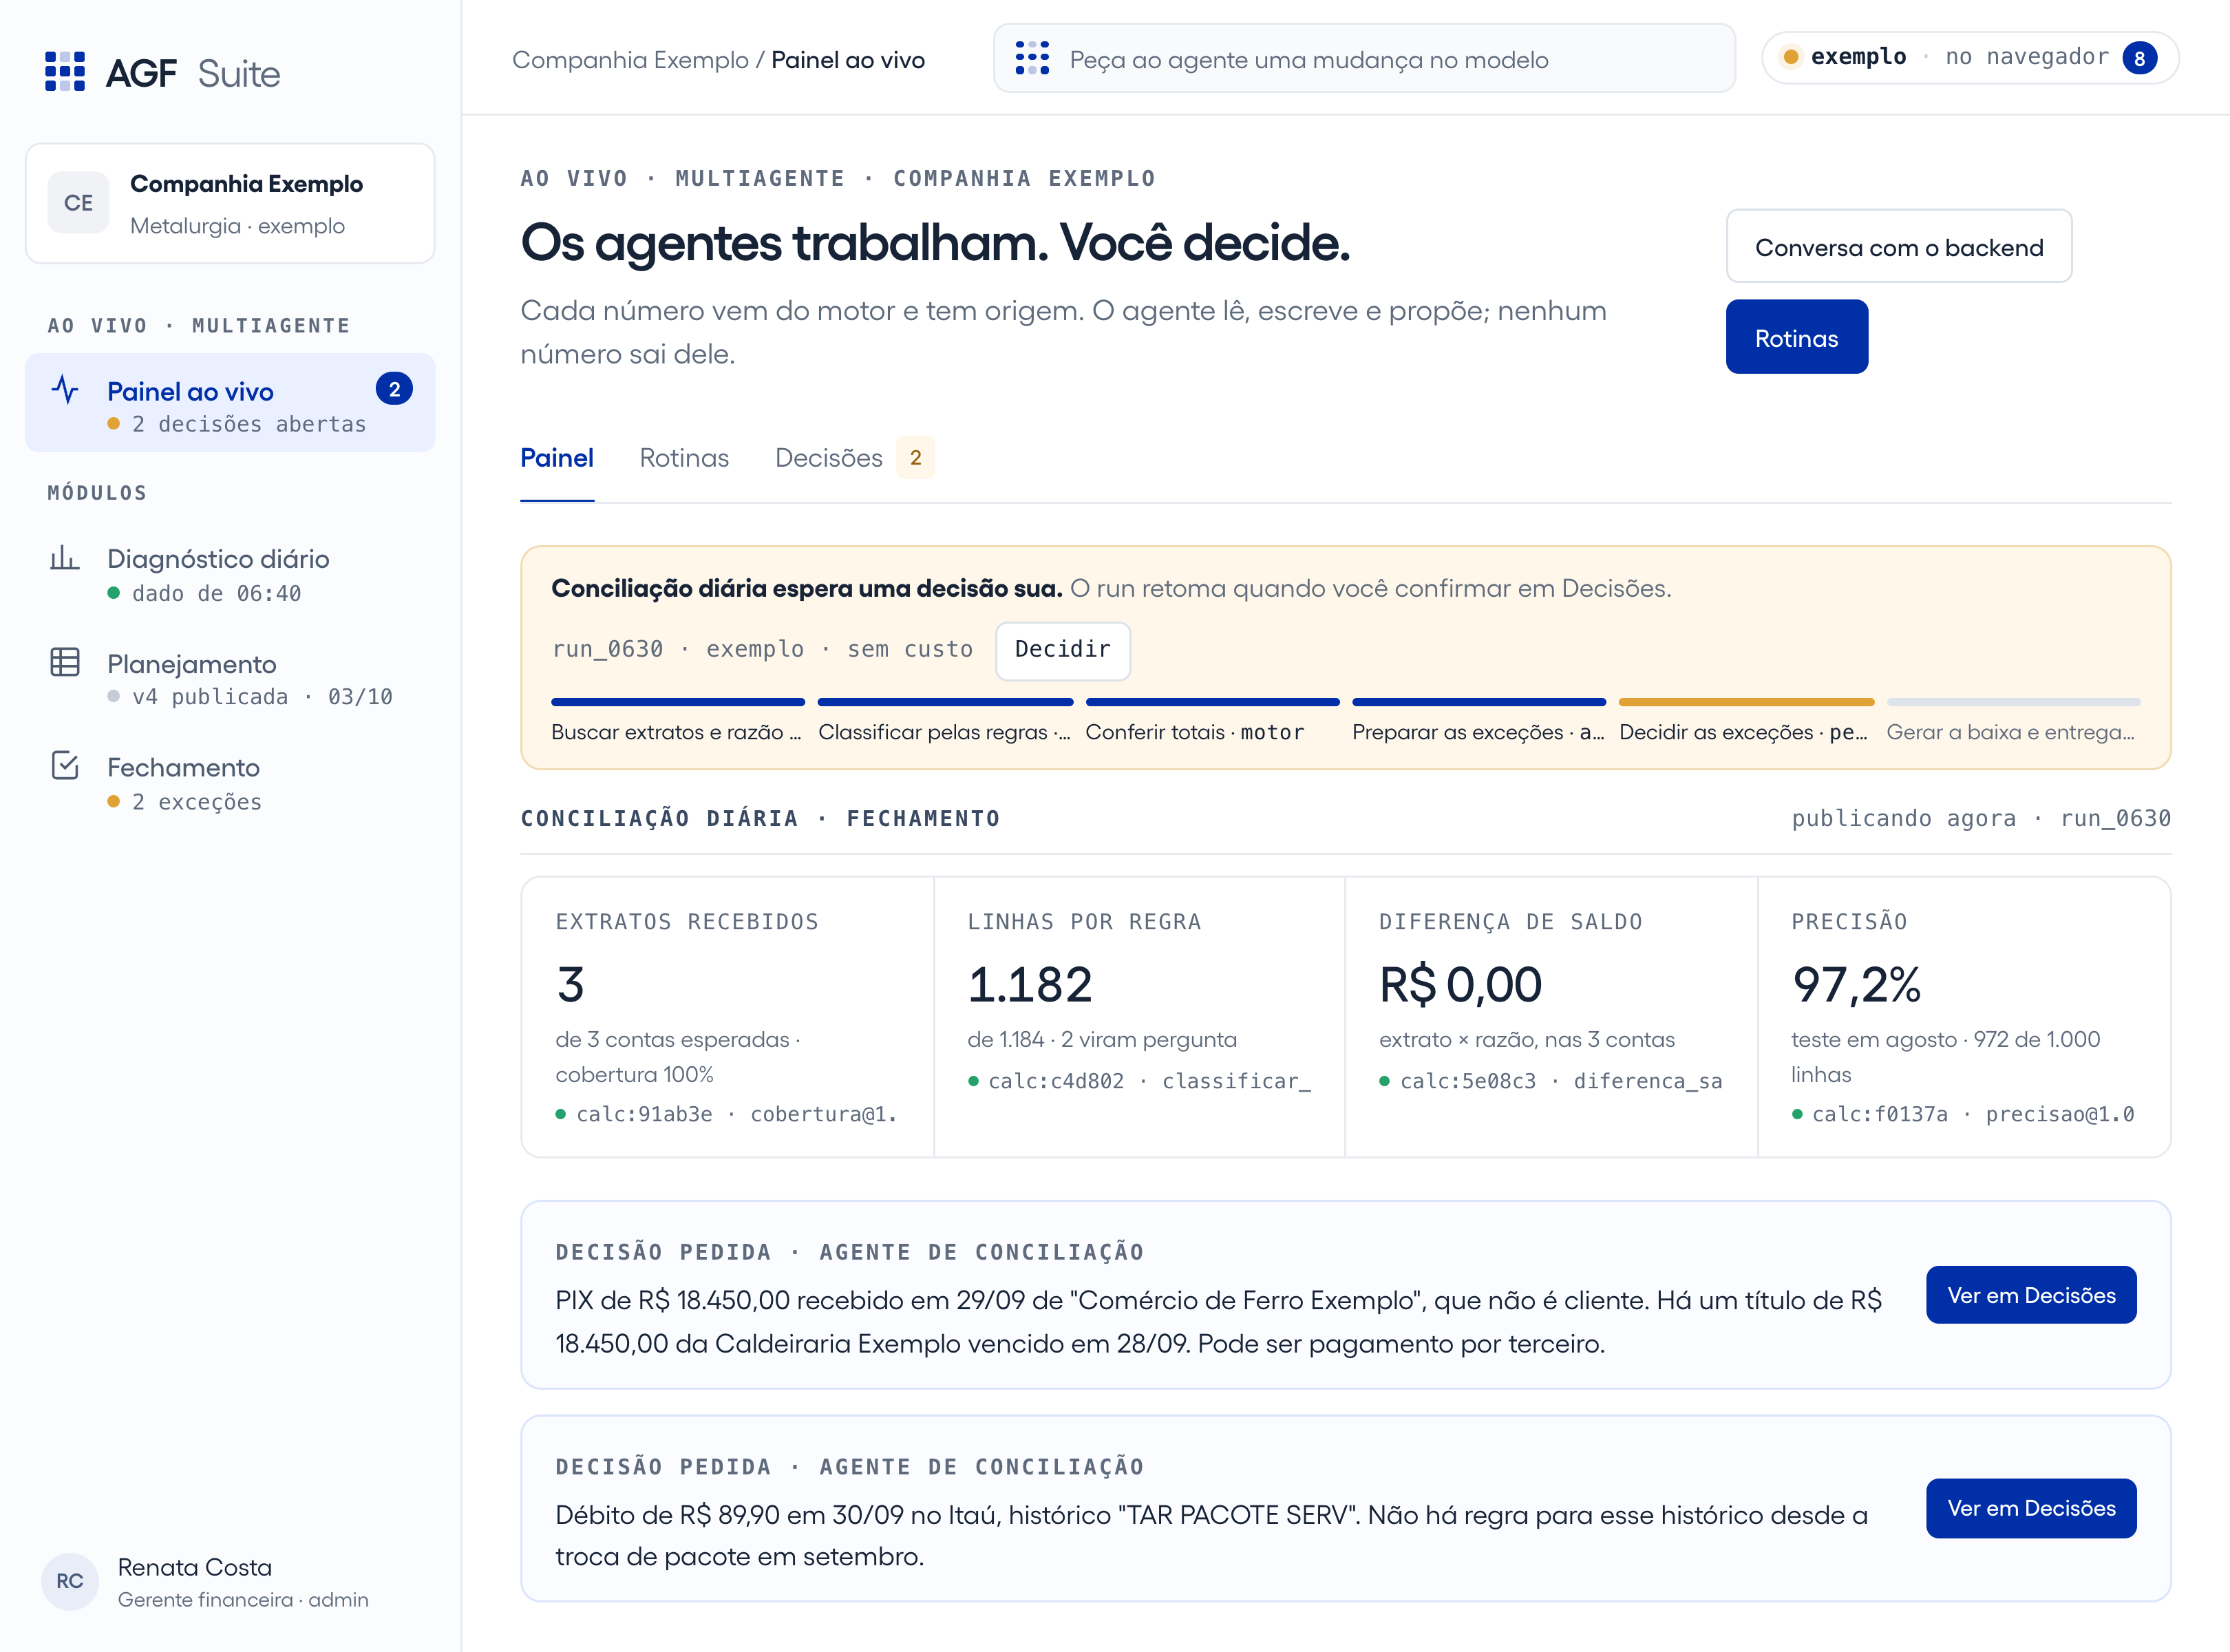Click the 8 badge beside no navegador
The width and height of the screenshot is (2230, 1652).
(2139, 58)
